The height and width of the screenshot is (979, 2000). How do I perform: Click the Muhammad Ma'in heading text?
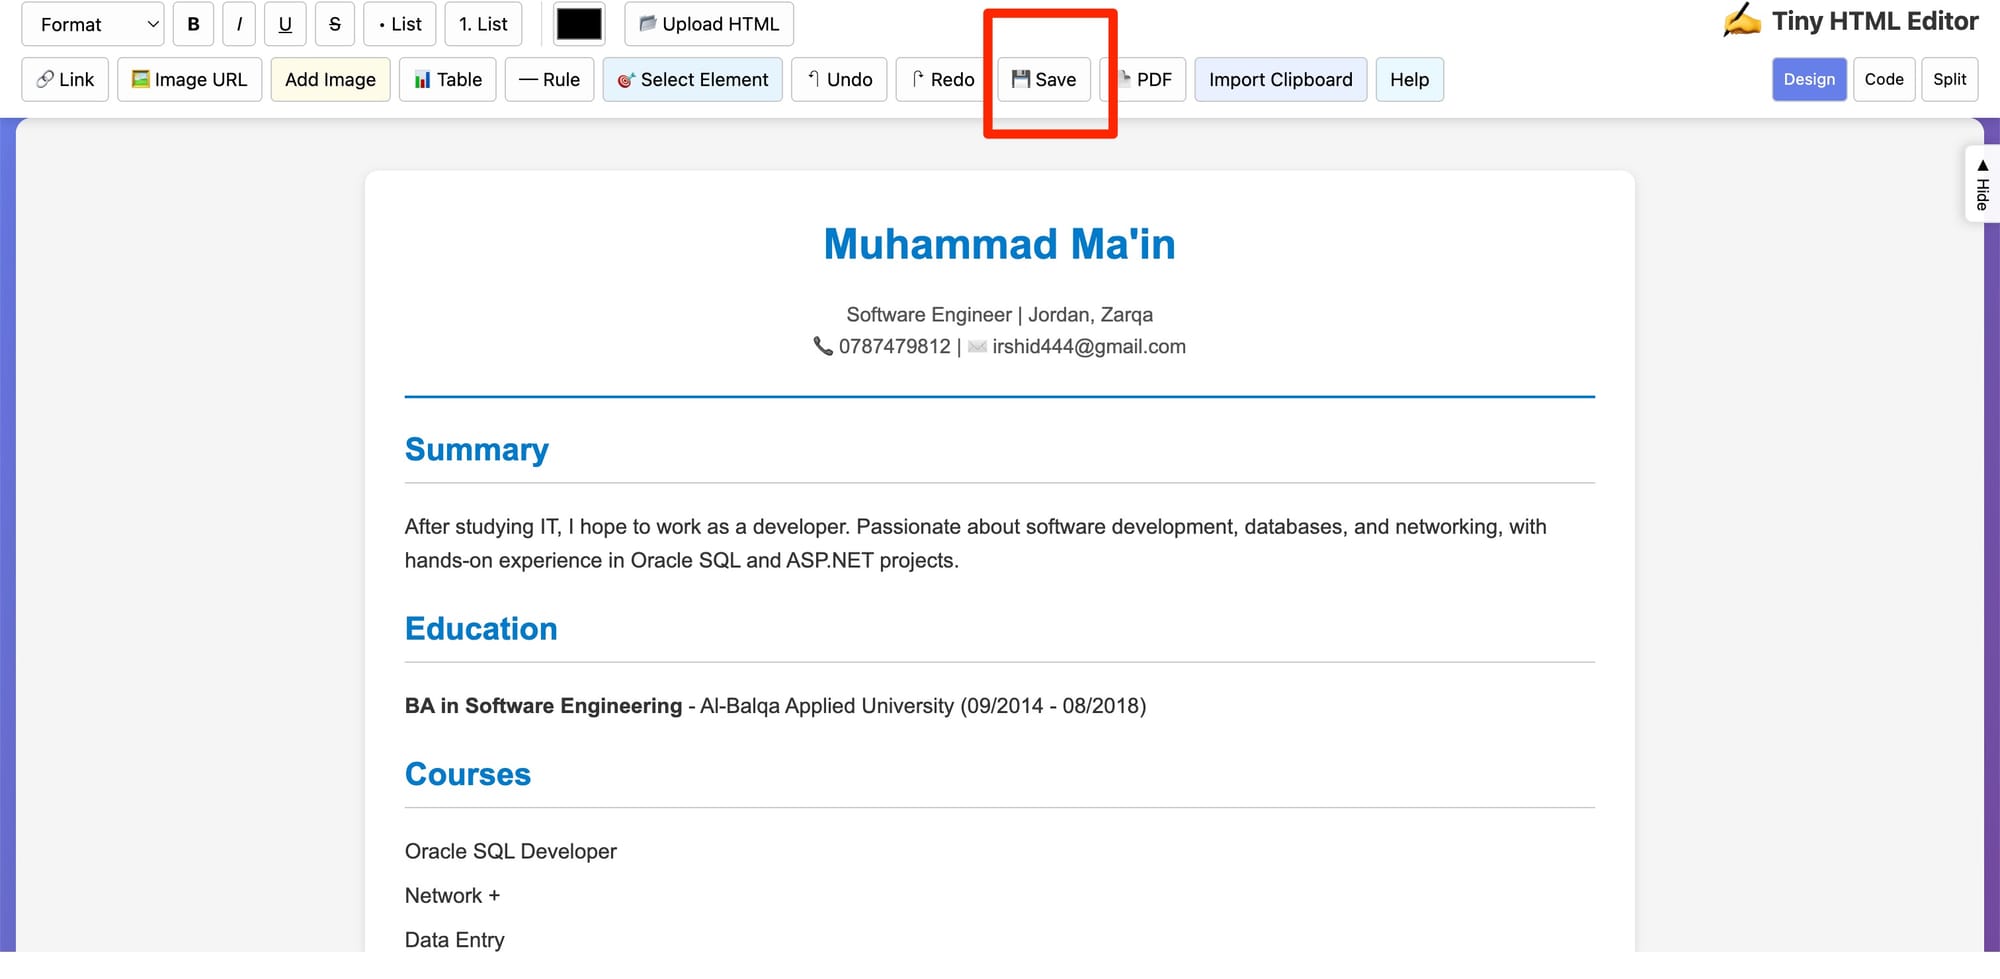(x=999, y=244)
